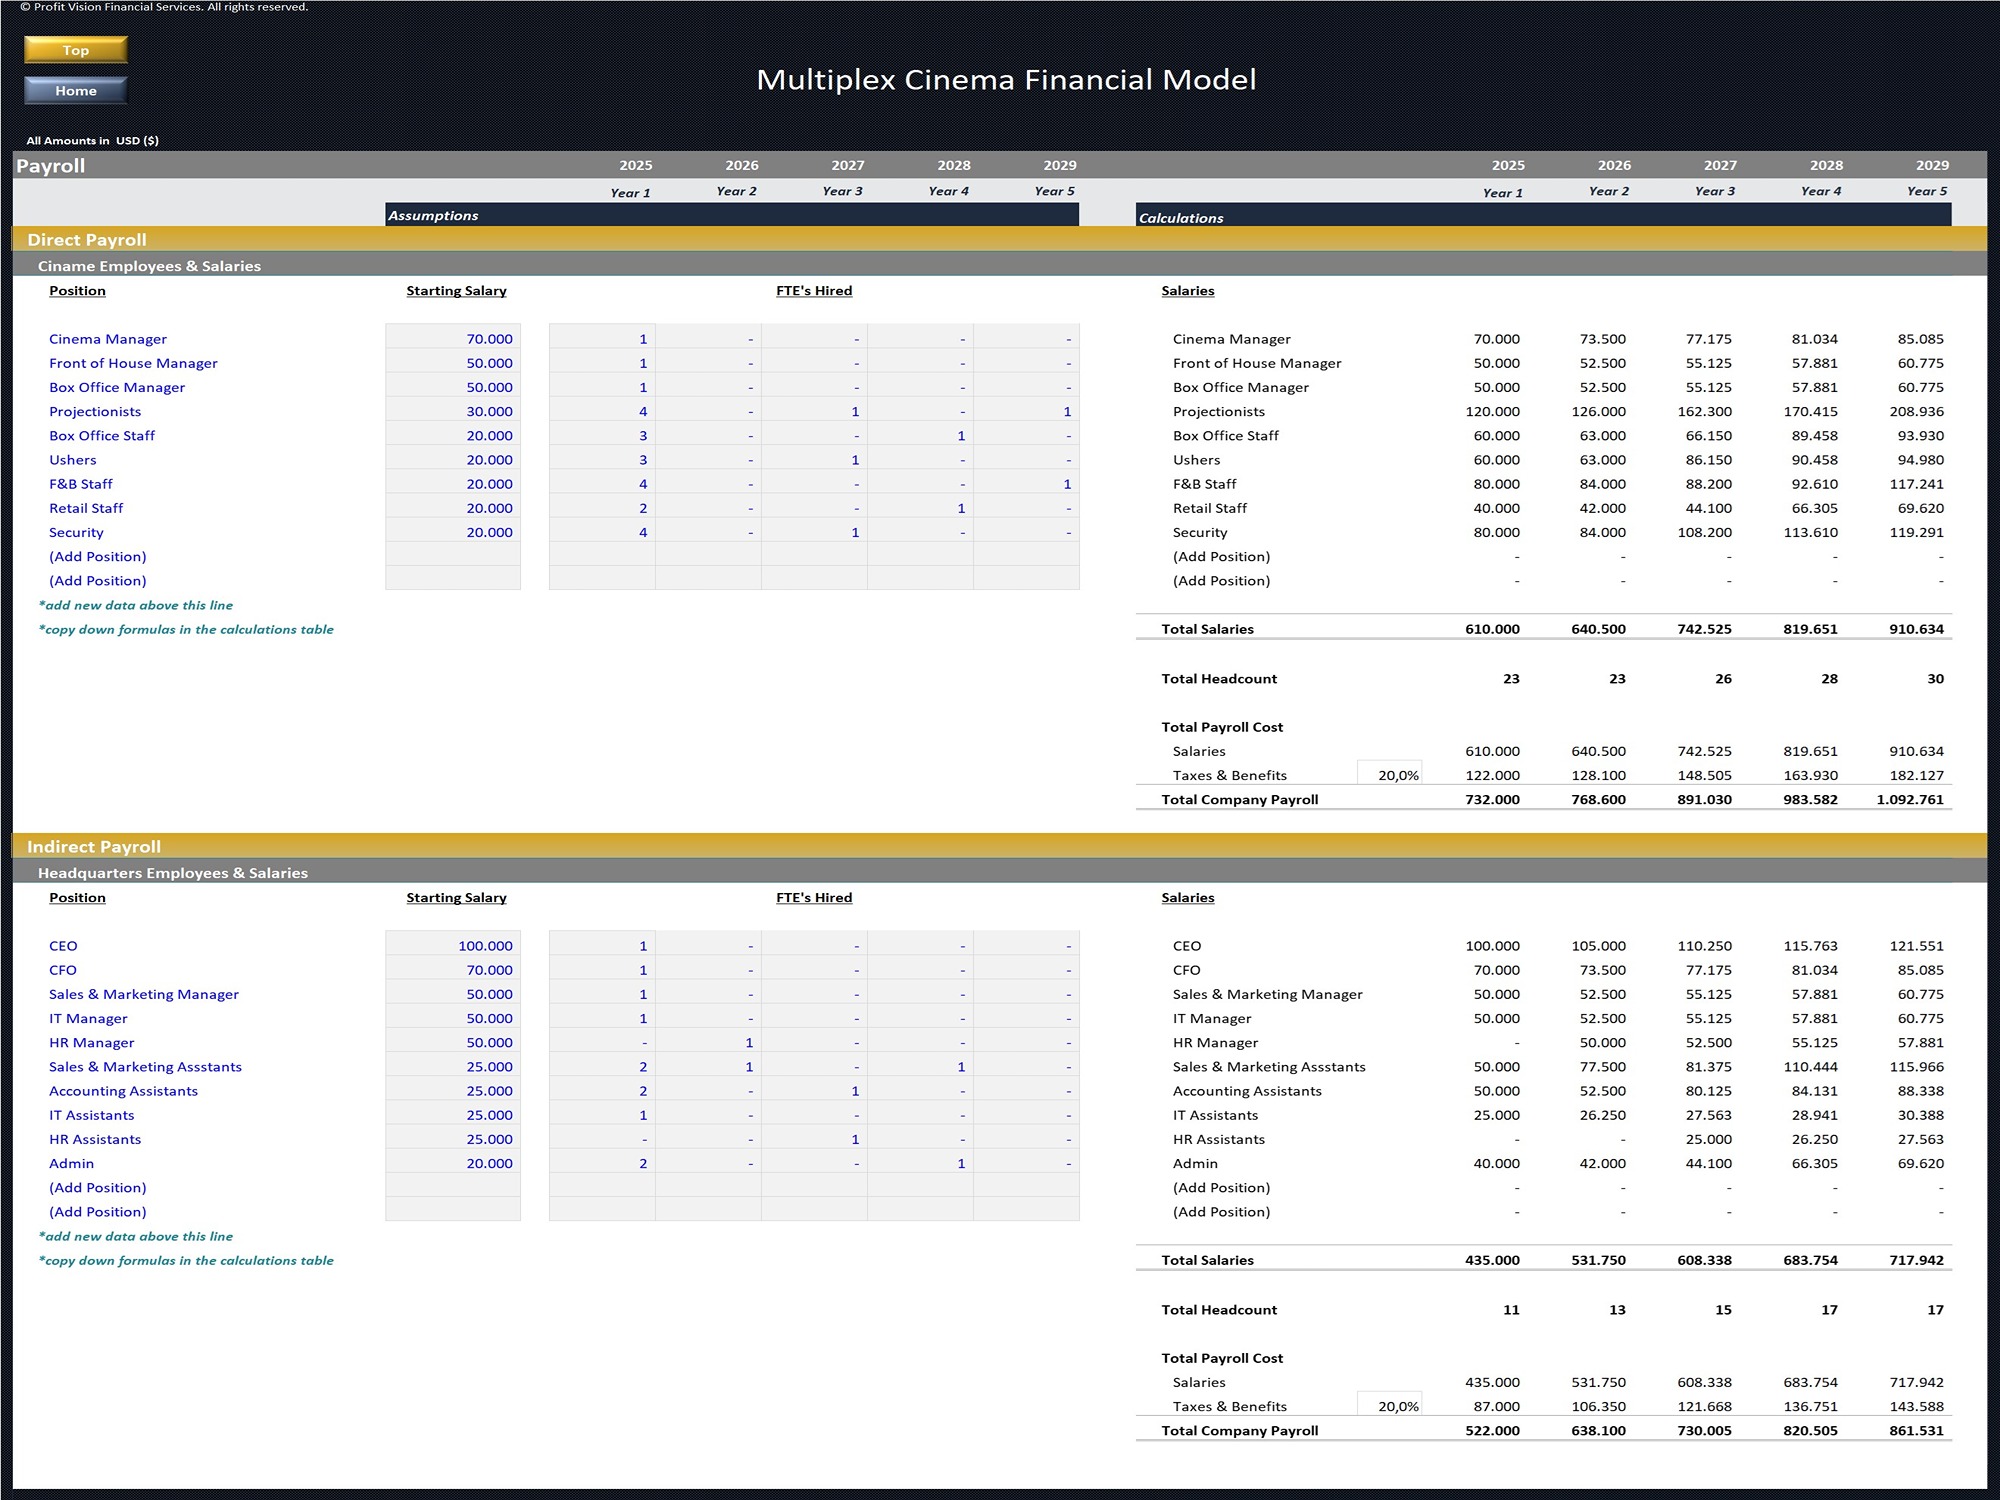This screenshot has height=1500, width=2000.
Task: Edit Front of House Manager salary cell
Action: pyautogui.click(x=453, y=363)
